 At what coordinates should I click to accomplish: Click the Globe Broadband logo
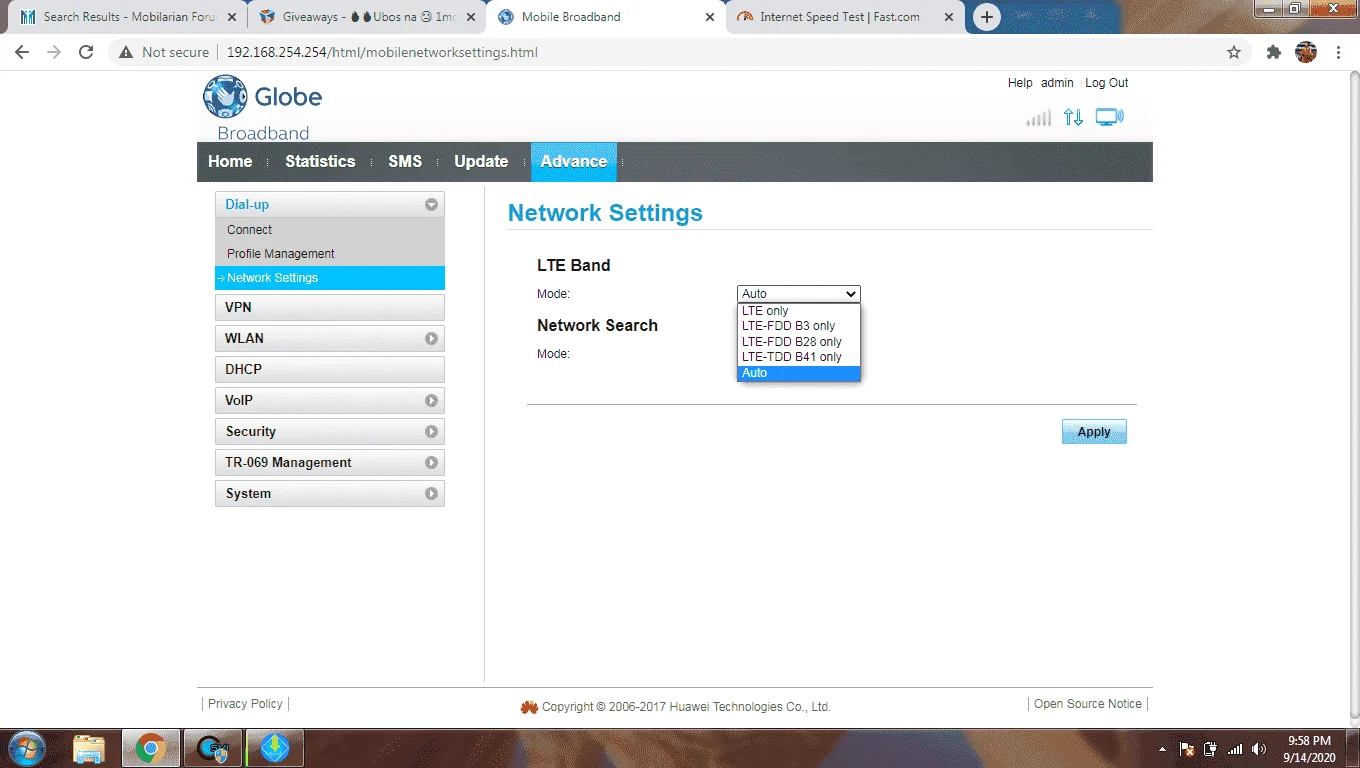(x=263, y=107)
